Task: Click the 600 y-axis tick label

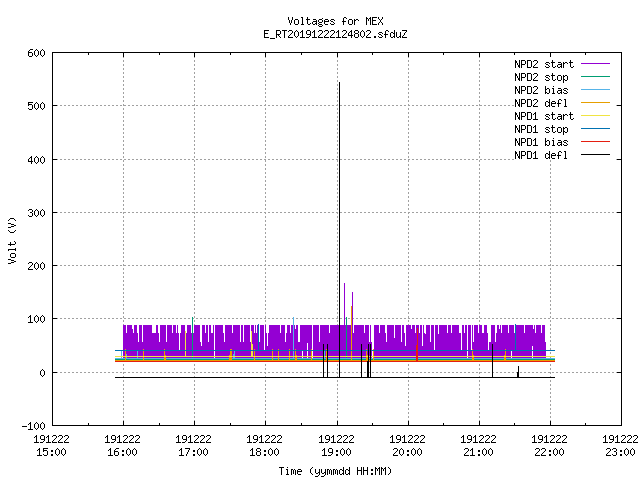Action: 36,53
